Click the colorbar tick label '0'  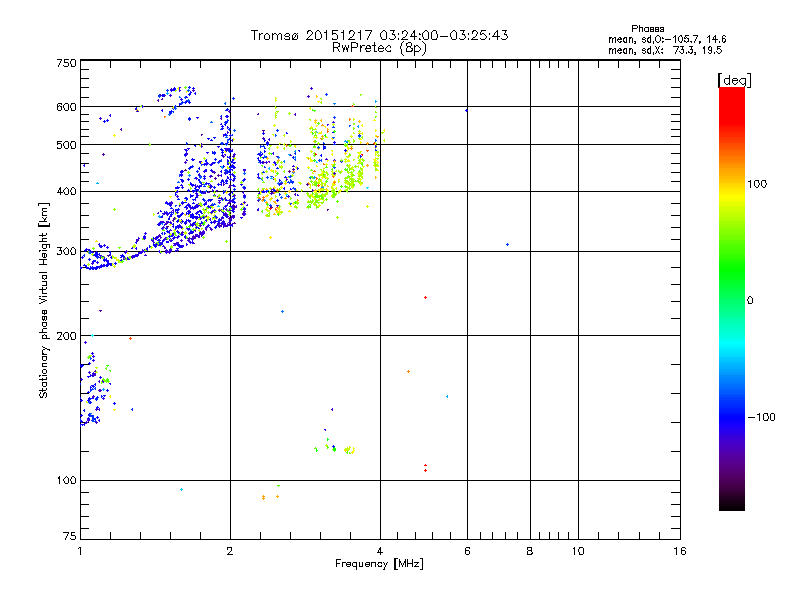pos(750,301)
